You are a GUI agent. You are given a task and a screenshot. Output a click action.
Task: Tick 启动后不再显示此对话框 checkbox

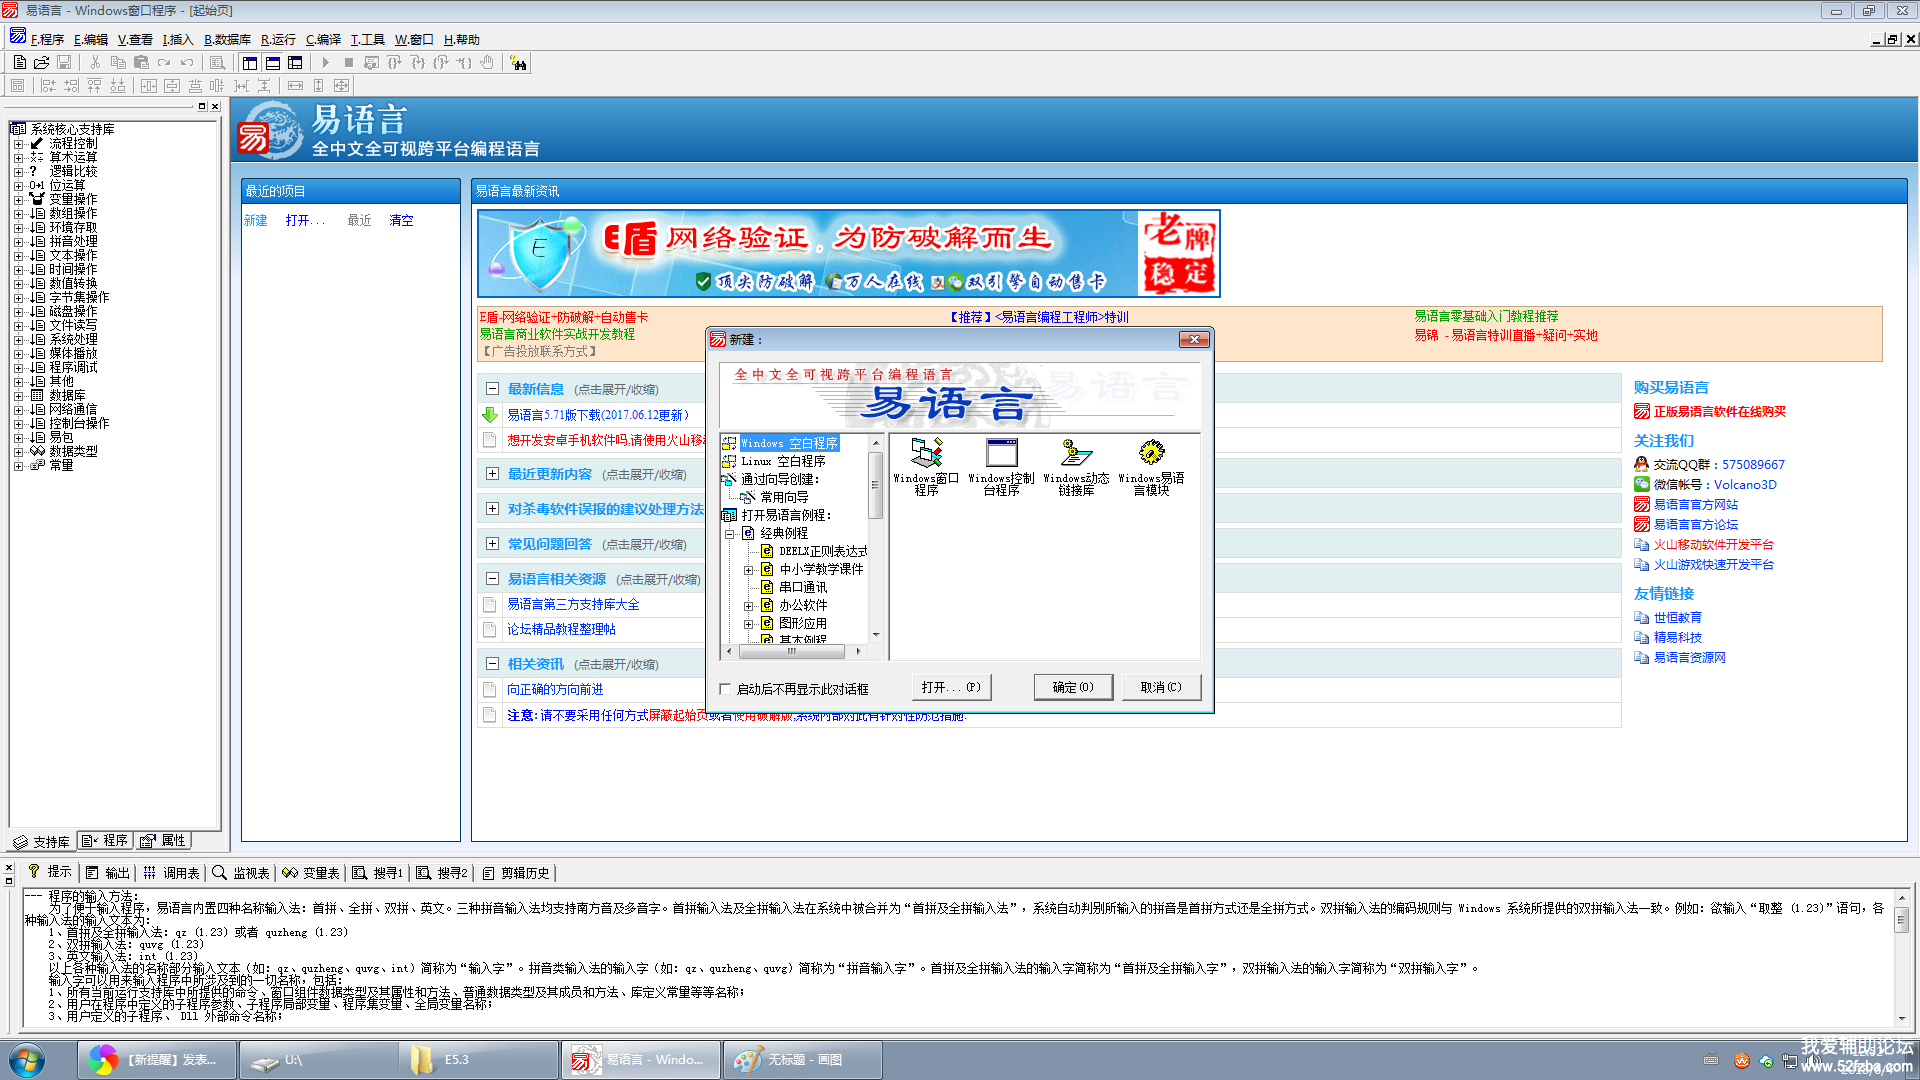click(726, 688)
